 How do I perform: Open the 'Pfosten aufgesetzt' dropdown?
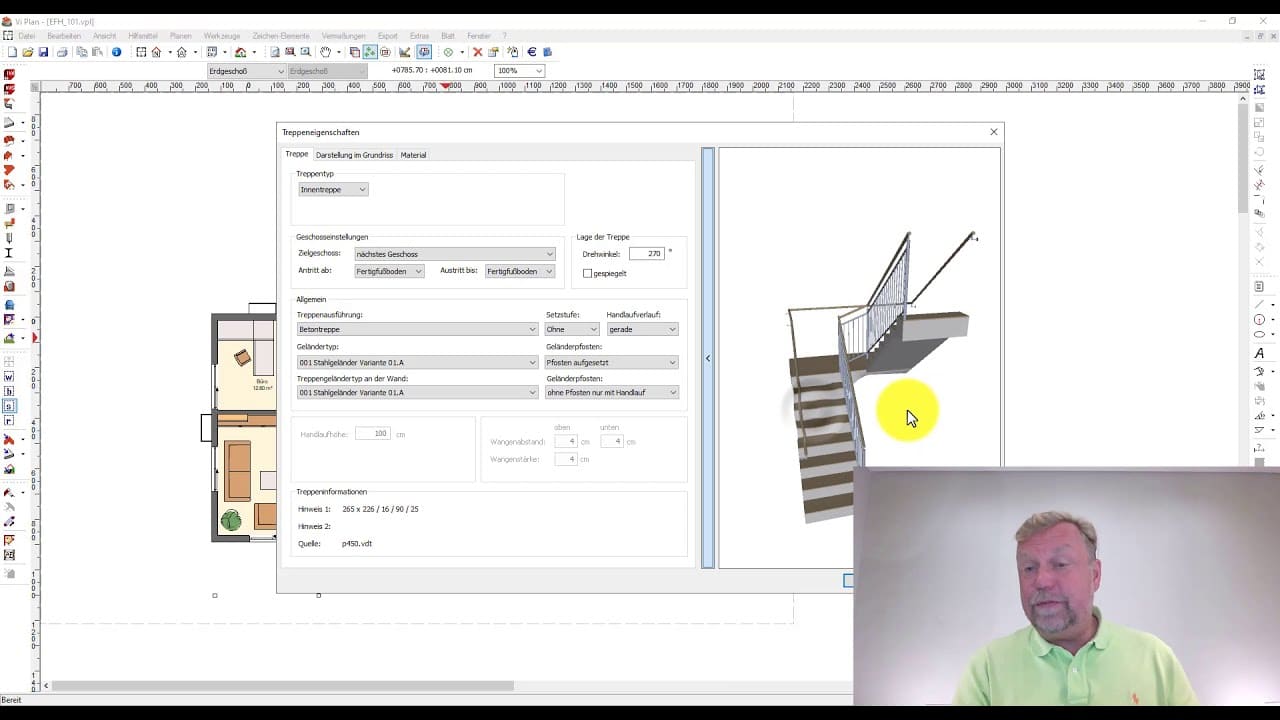(611, 362)
